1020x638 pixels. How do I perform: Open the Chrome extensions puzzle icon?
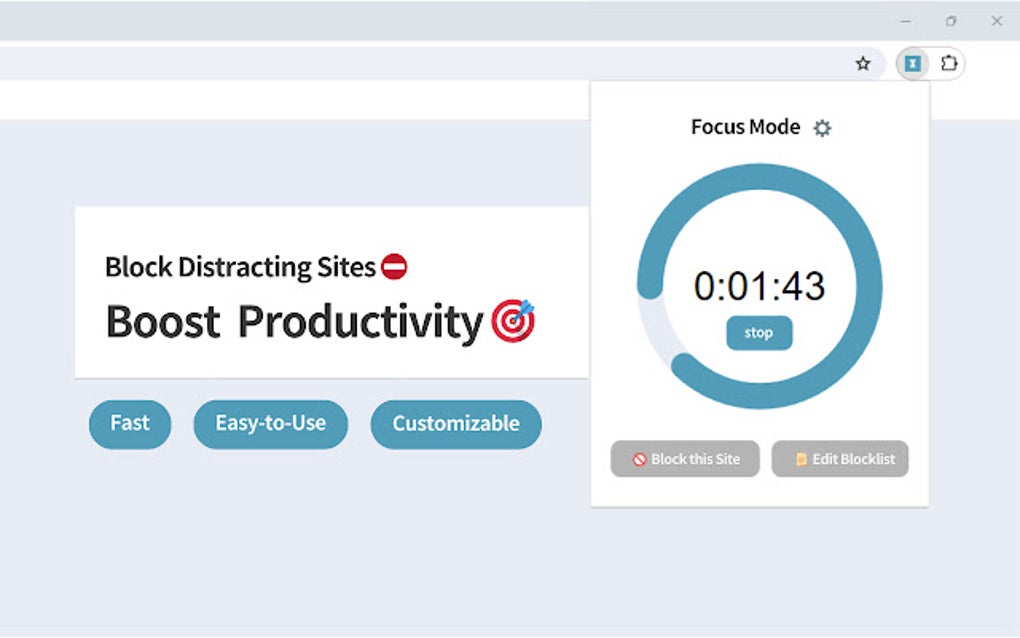coord(948,63)
